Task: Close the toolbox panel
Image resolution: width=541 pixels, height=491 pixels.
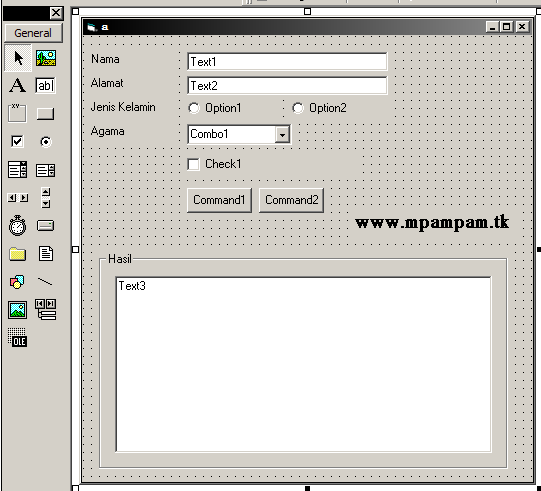Action: tap(56, 13)
